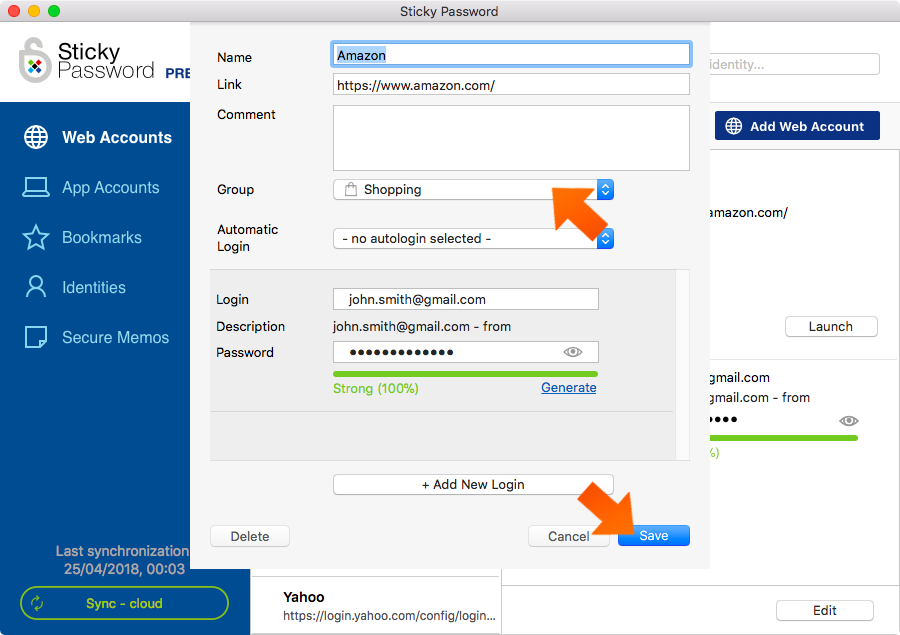The height and width of the screenshot is (635, 900).
Task: Click the search identity field
Action: [794, 64]
